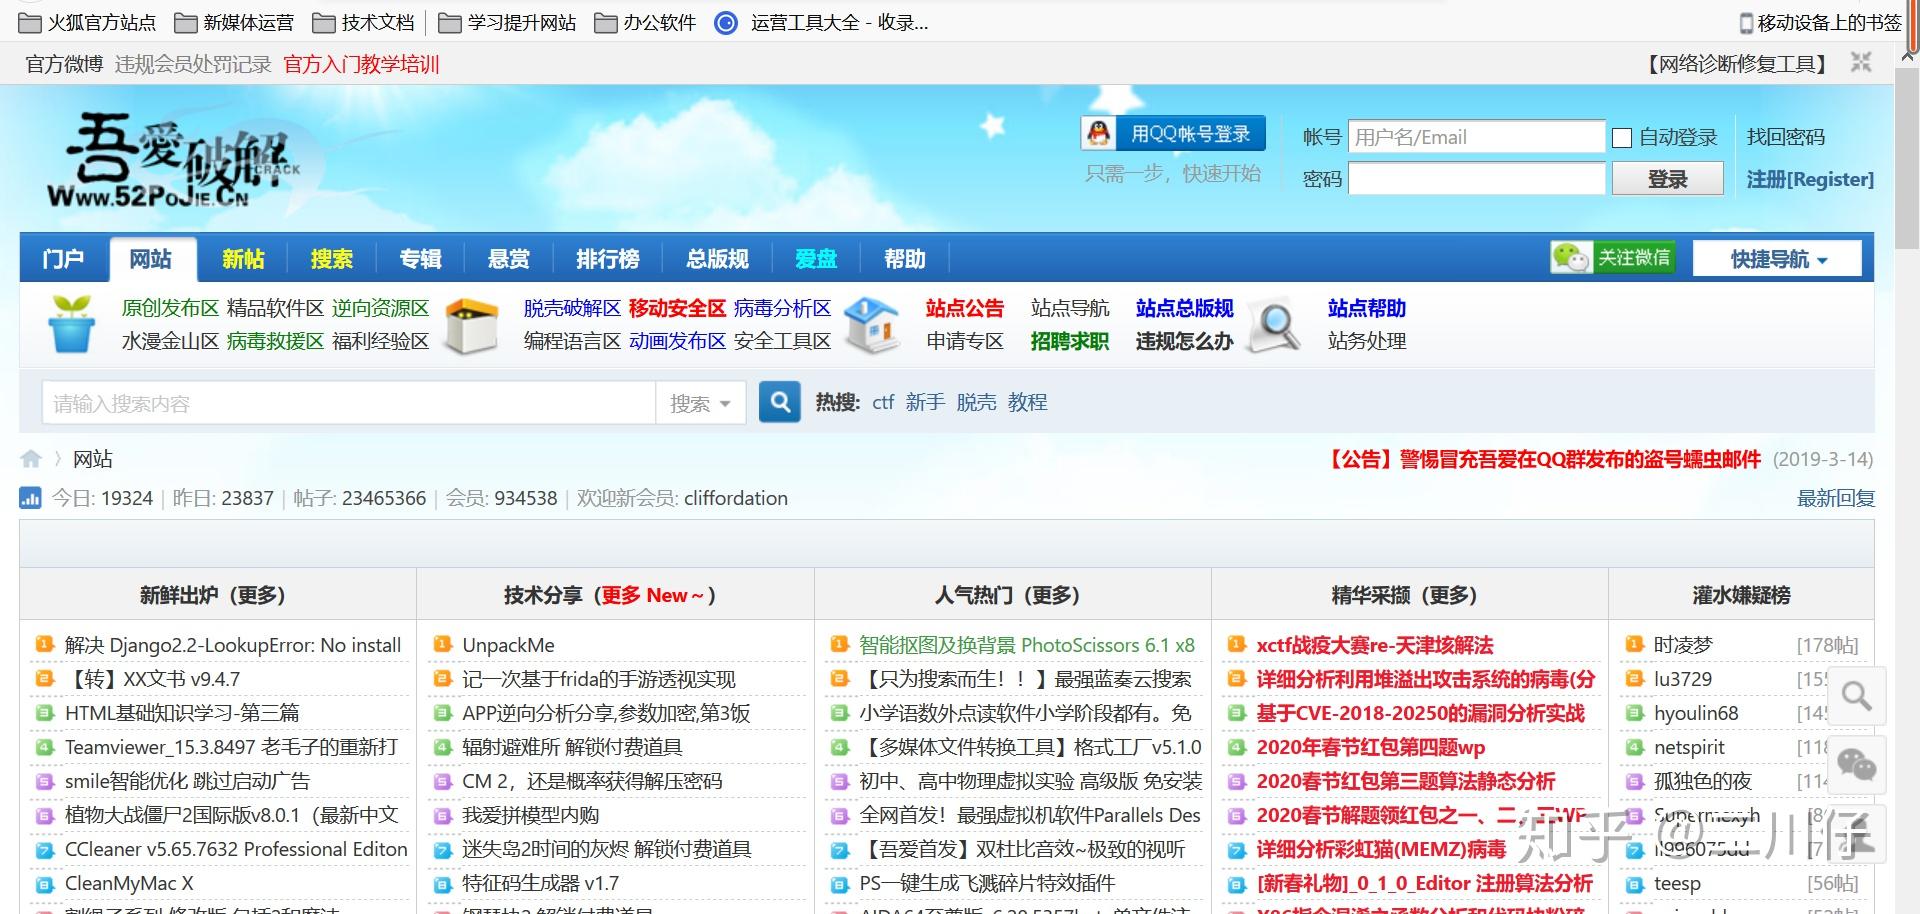Open 官方入门教学培训 link
This screenshot has height=914, width=1920.
361,64
